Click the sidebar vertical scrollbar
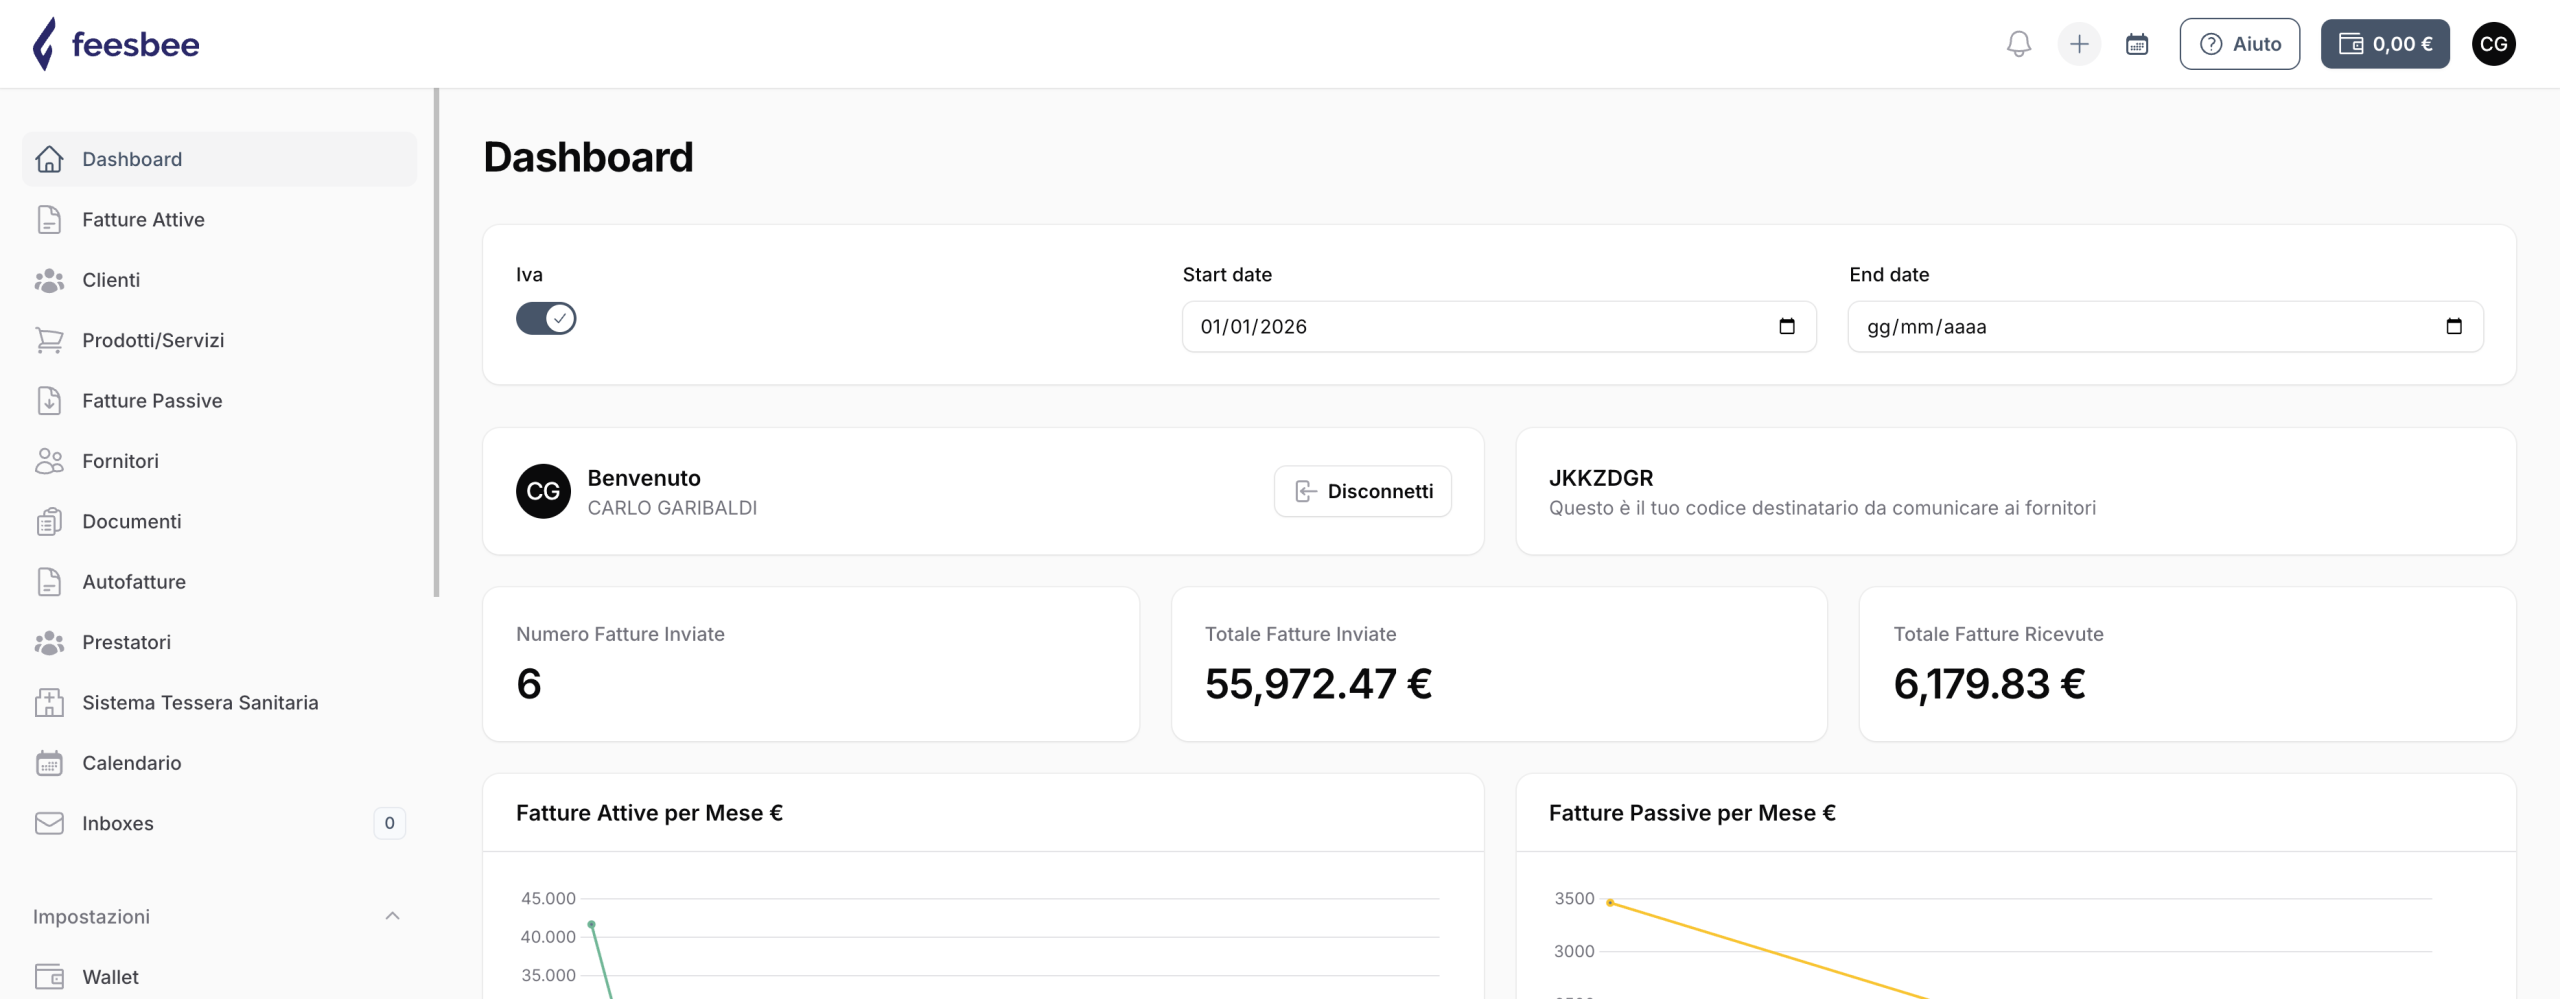 (436, 342)
